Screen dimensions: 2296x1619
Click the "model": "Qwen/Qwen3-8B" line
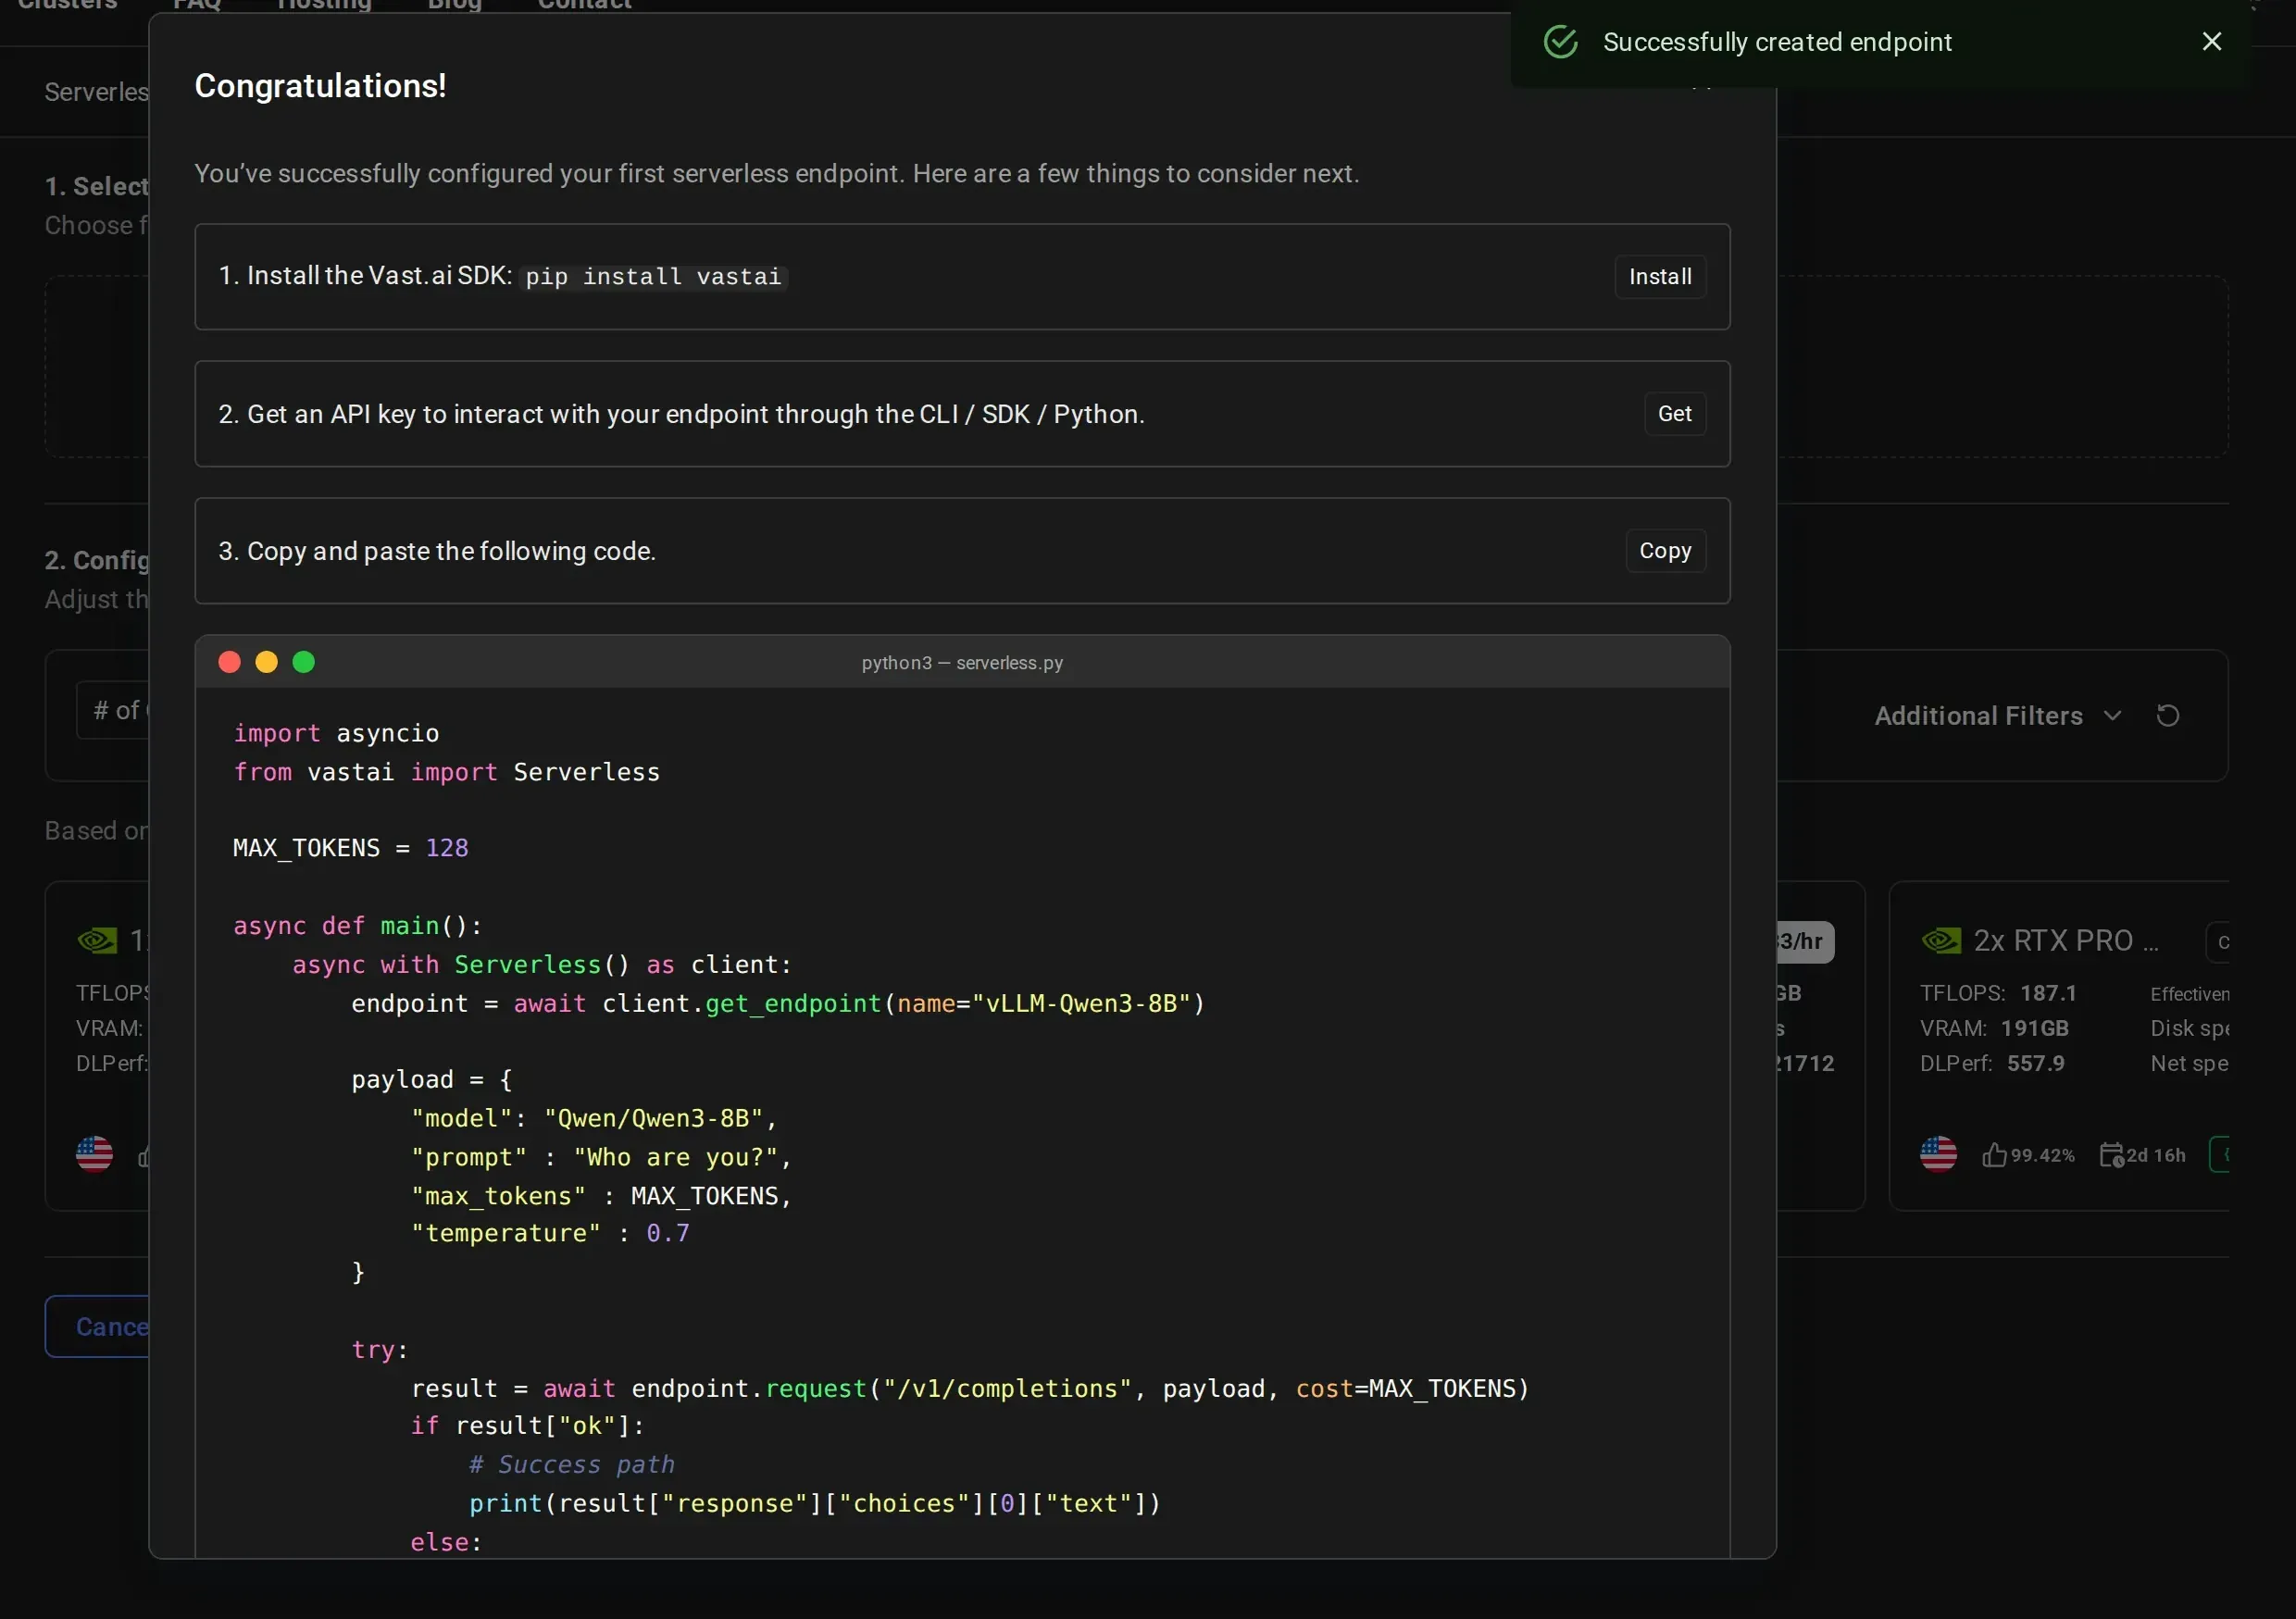(594, 1118)
